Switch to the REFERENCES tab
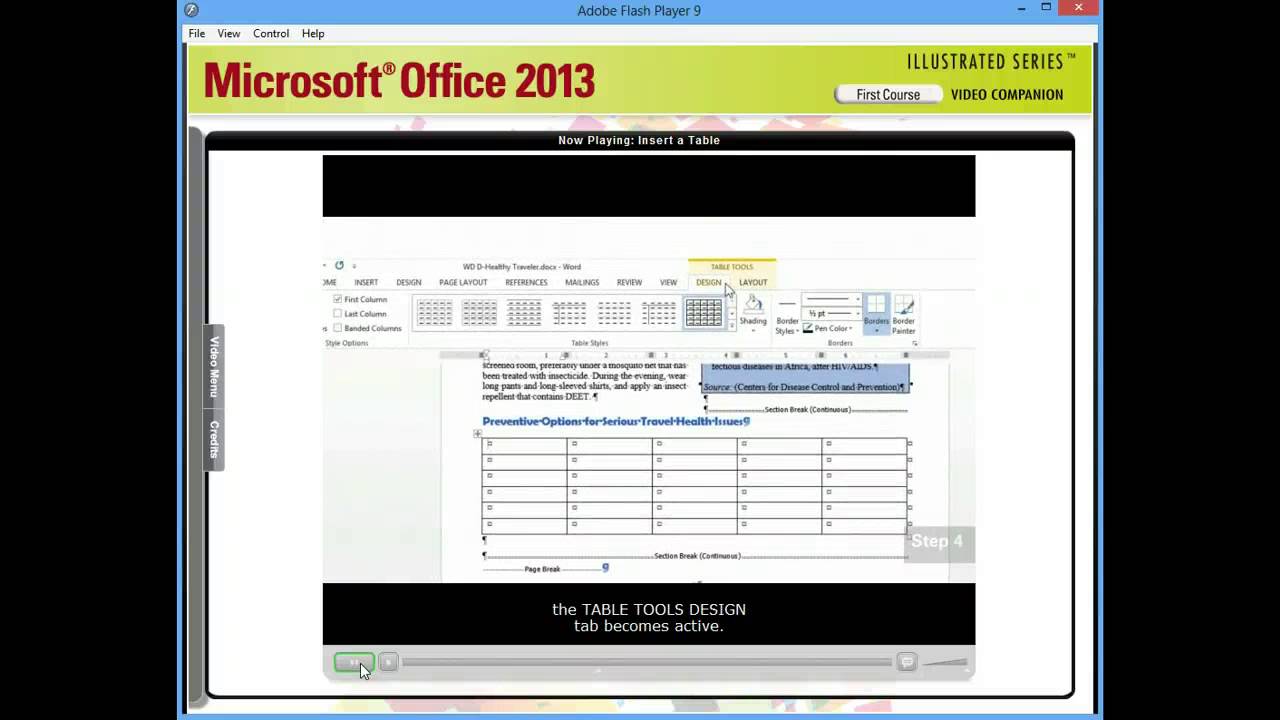Viewport: 1280px width, 720px height. [526, 283]
